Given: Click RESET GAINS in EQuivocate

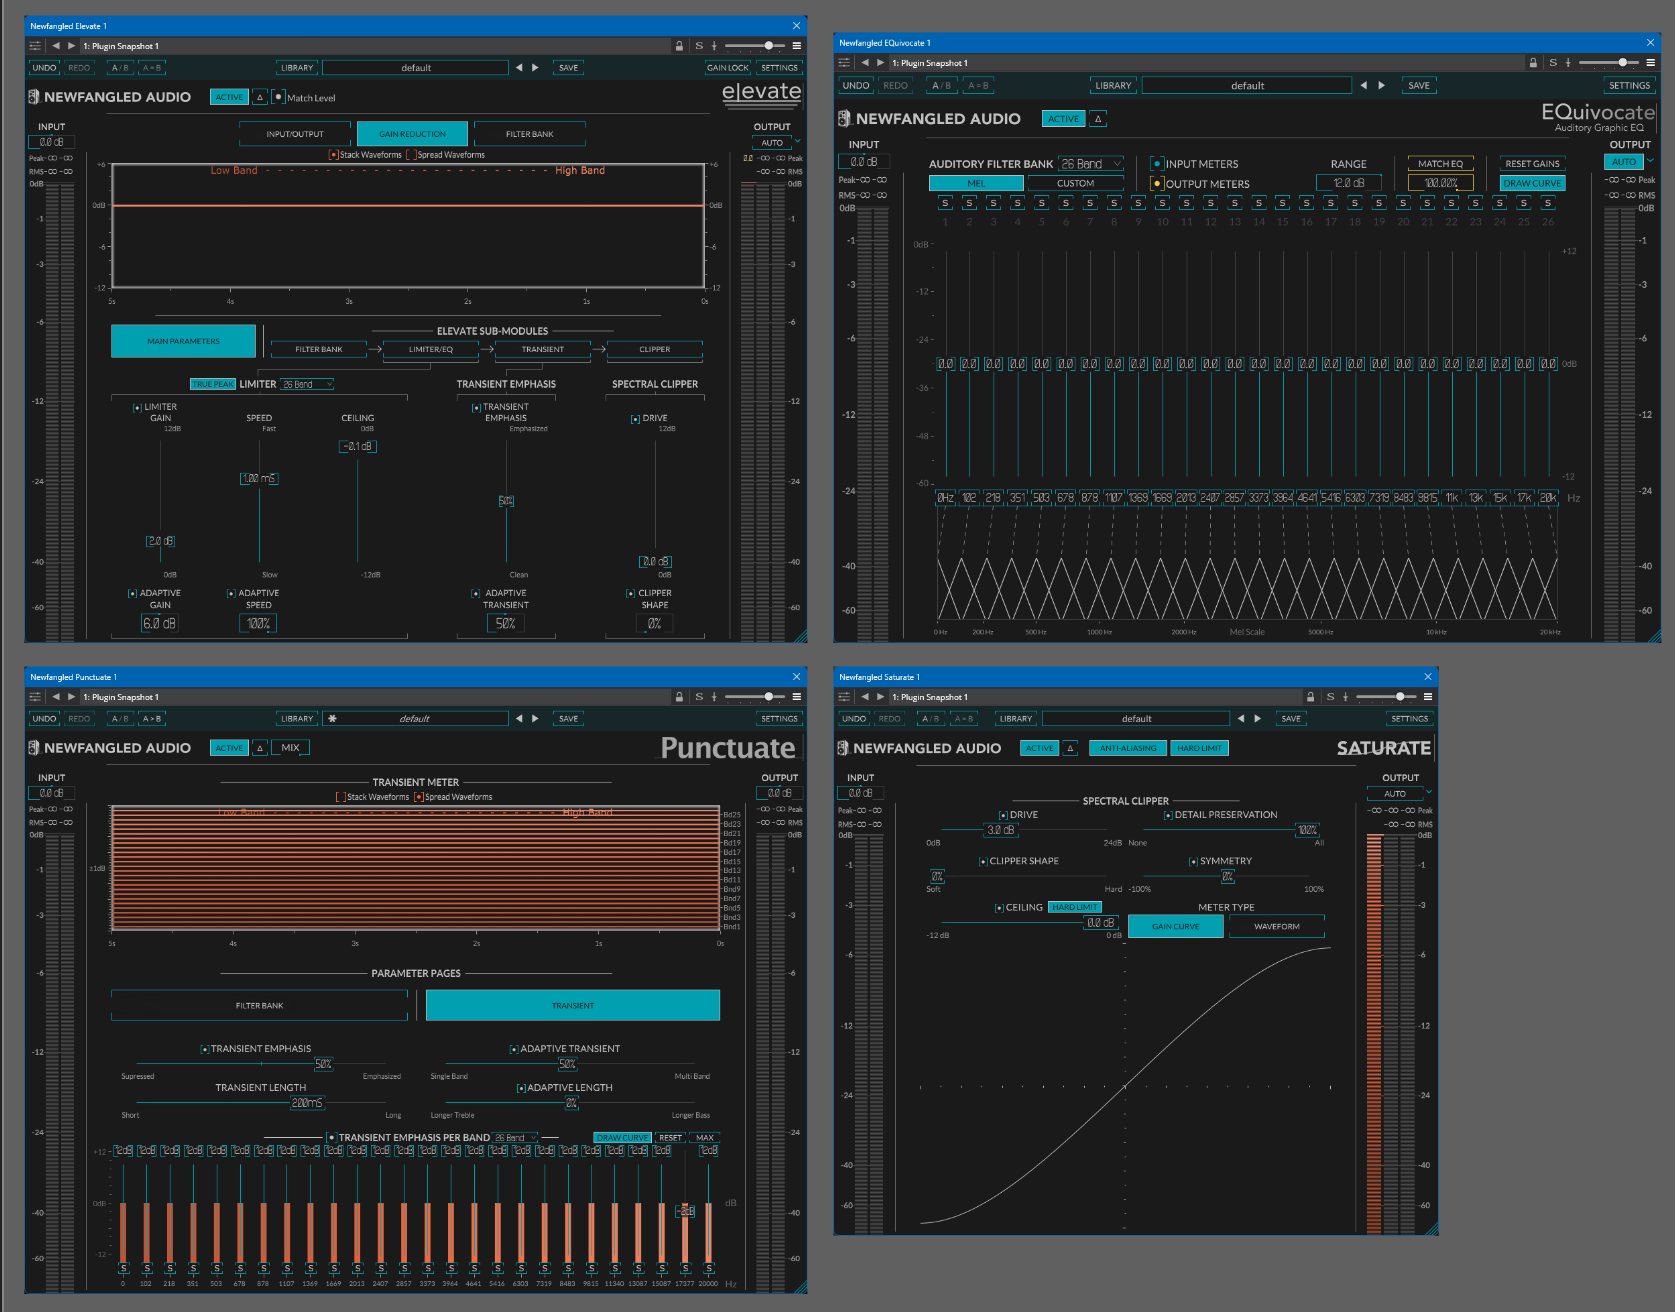Looking at the screenshot, I should [1532, 164].
